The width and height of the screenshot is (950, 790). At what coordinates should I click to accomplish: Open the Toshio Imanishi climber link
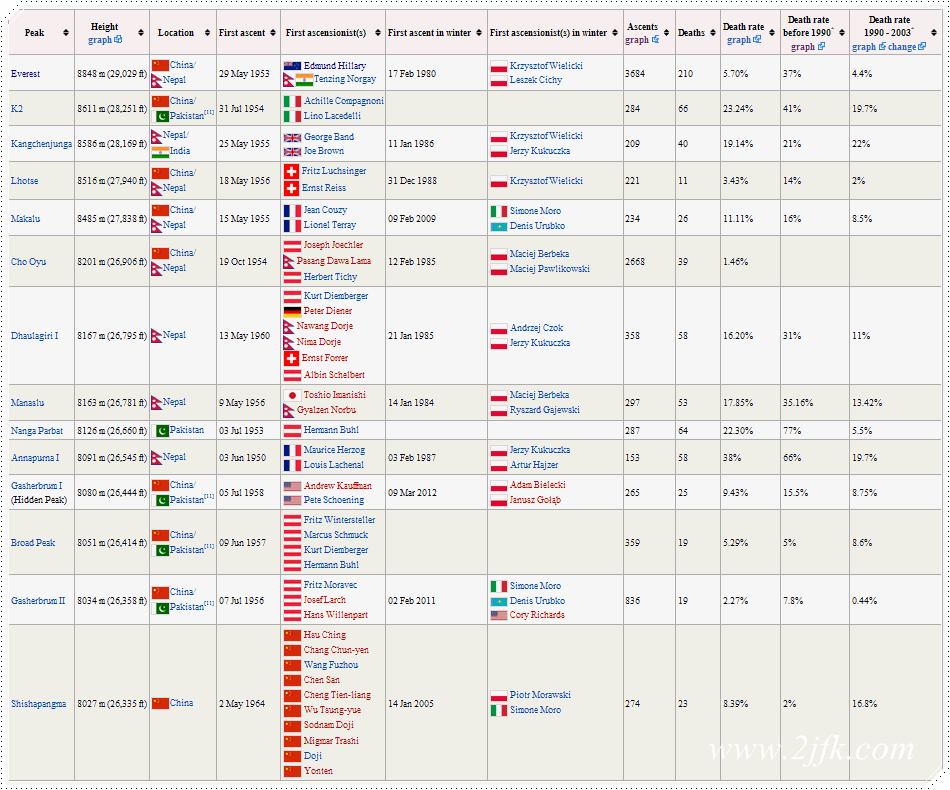(334, 395)
